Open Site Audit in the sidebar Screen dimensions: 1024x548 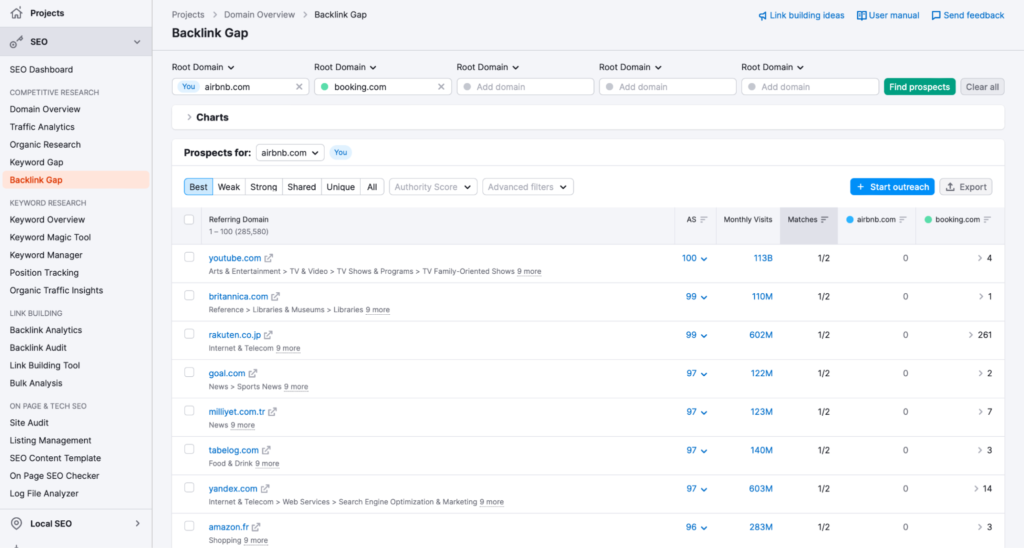(x=29, y=423)
